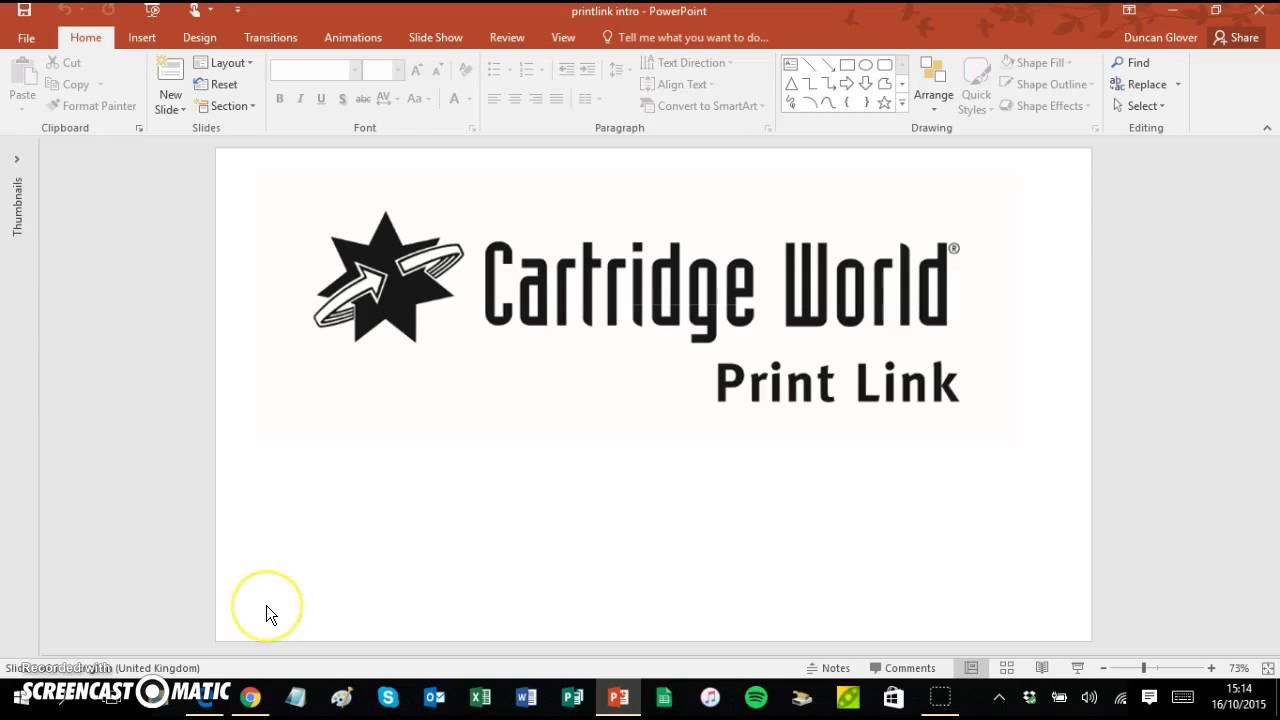The width and height of the screenshot is (1280, 720).
Task: Decrease list indent level
Action: point(566,70)
